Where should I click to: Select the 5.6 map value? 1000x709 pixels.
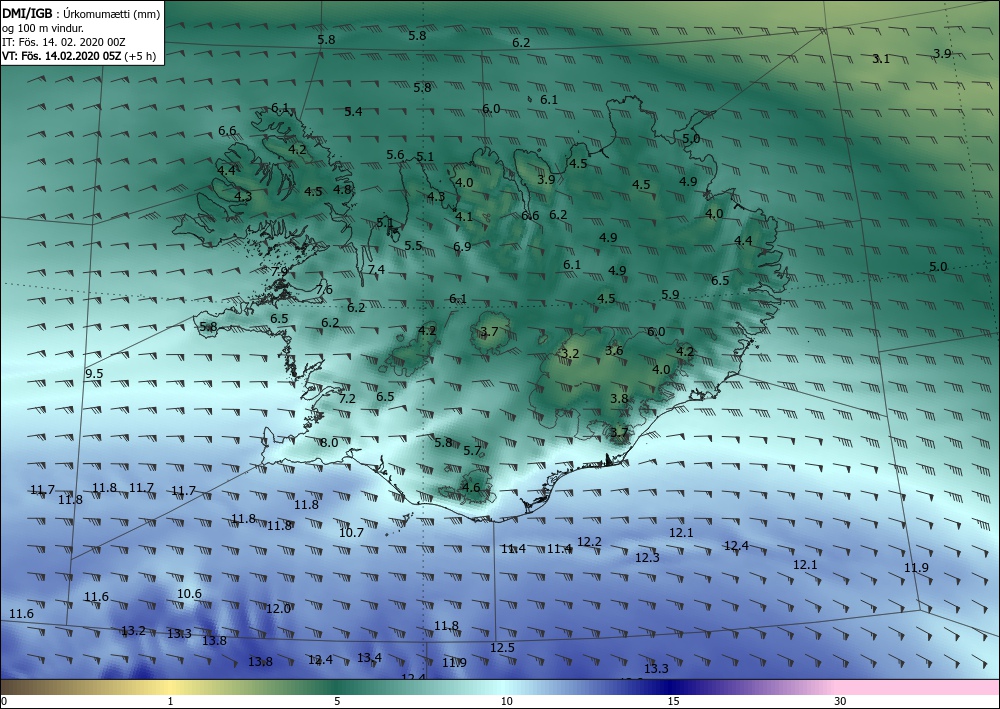(395, 154)
